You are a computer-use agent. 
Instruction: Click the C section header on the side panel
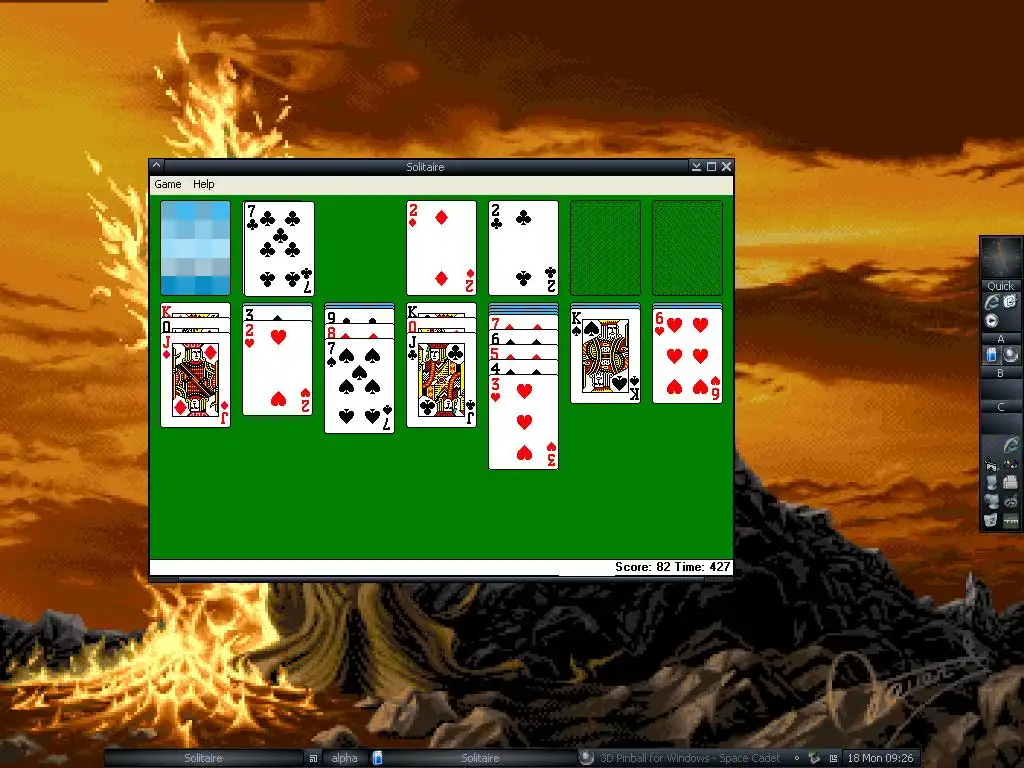pyautogui.click(x=1000, y=407)
